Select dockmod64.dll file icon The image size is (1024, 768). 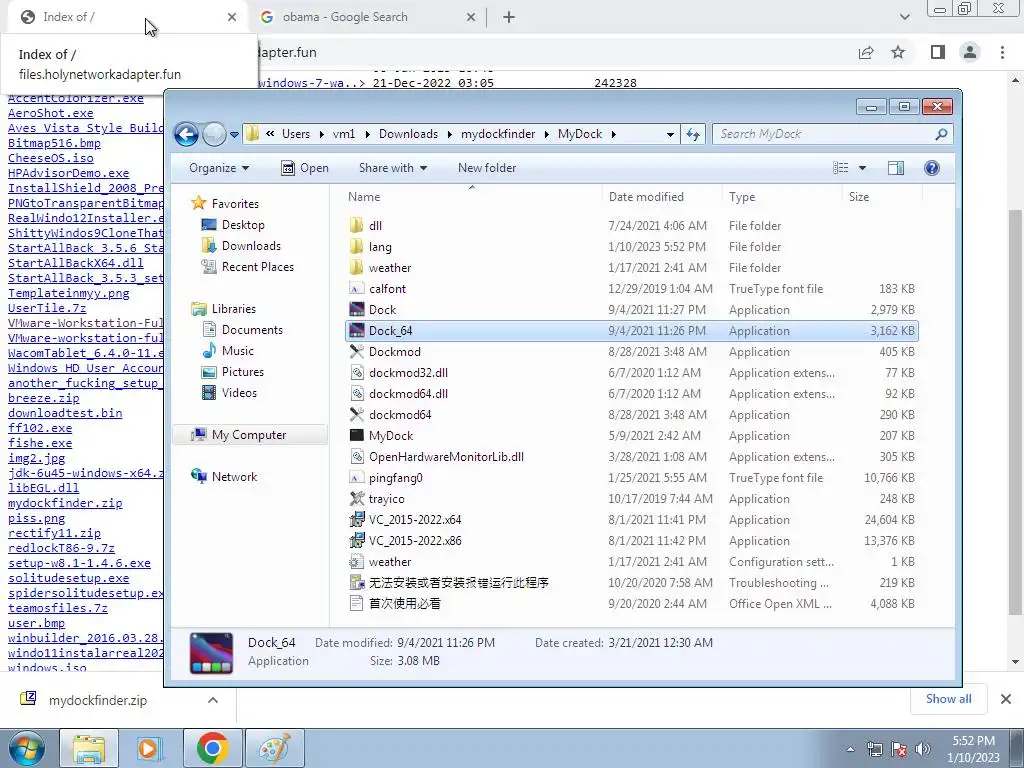pyautogui.click(x=357, y=394)
